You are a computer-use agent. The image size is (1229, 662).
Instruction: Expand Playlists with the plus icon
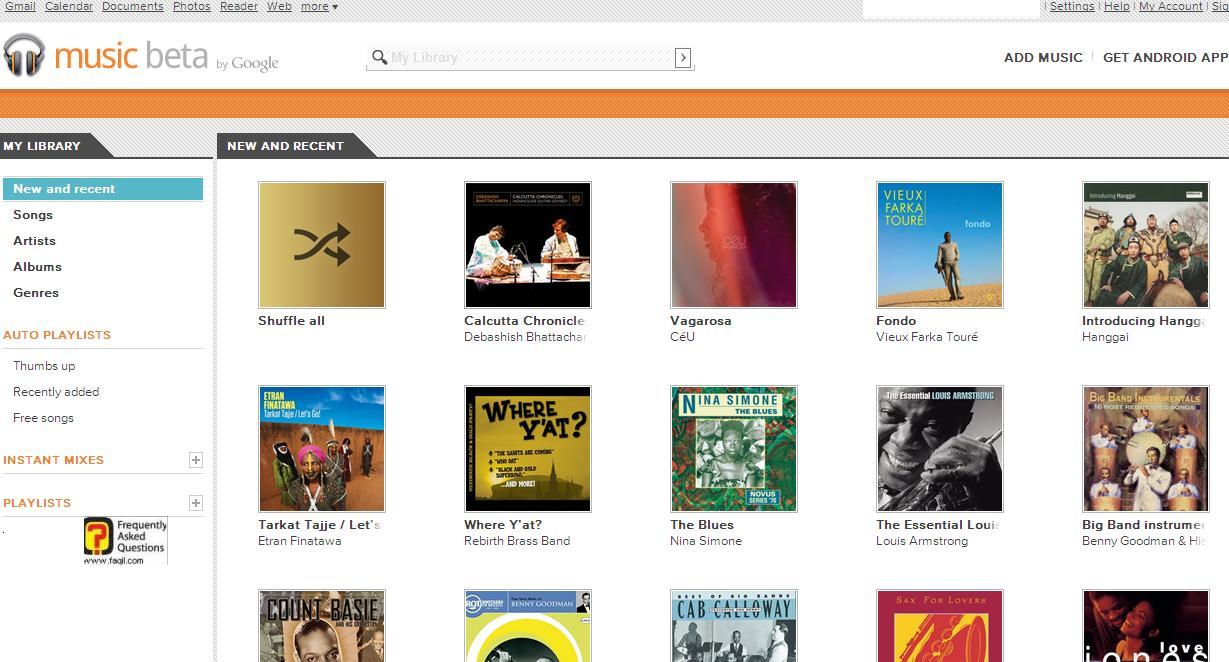pyautogui.click(x=196, y=503)
